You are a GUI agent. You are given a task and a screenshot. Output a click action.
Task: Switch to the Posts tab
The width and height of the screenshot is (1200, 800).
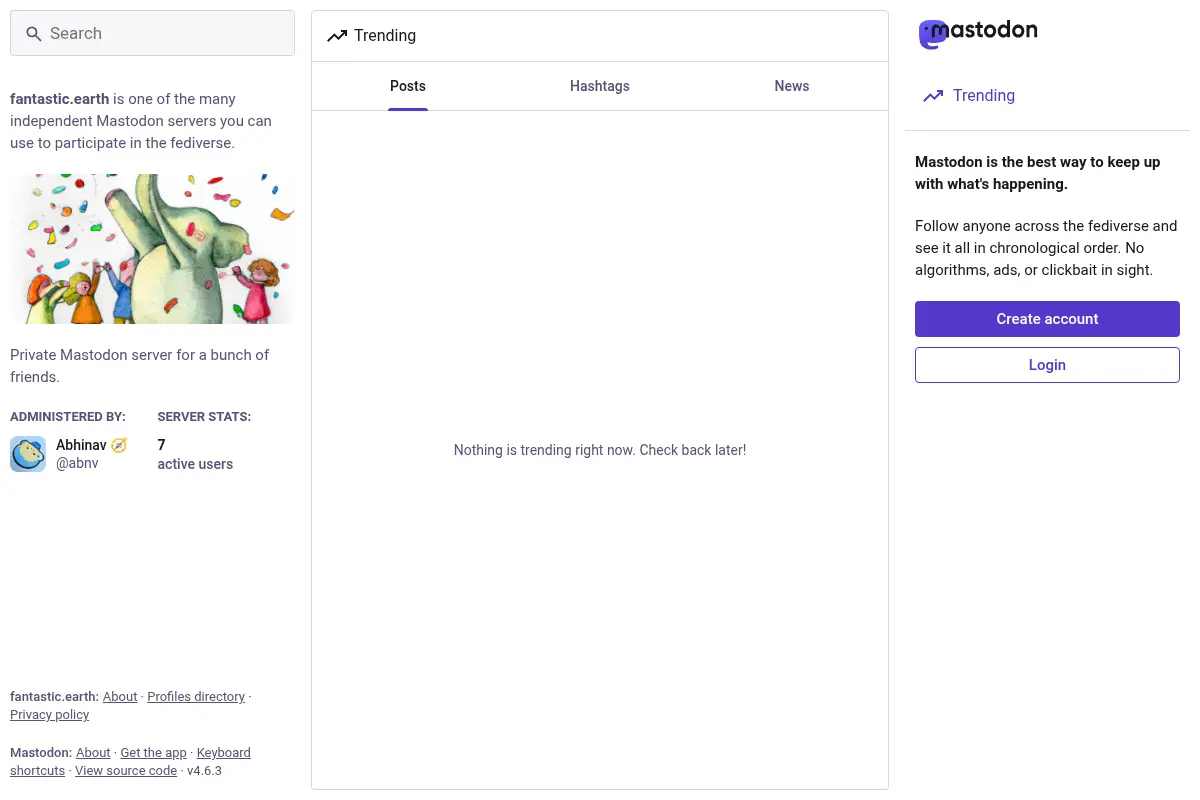tap(408, 86)
